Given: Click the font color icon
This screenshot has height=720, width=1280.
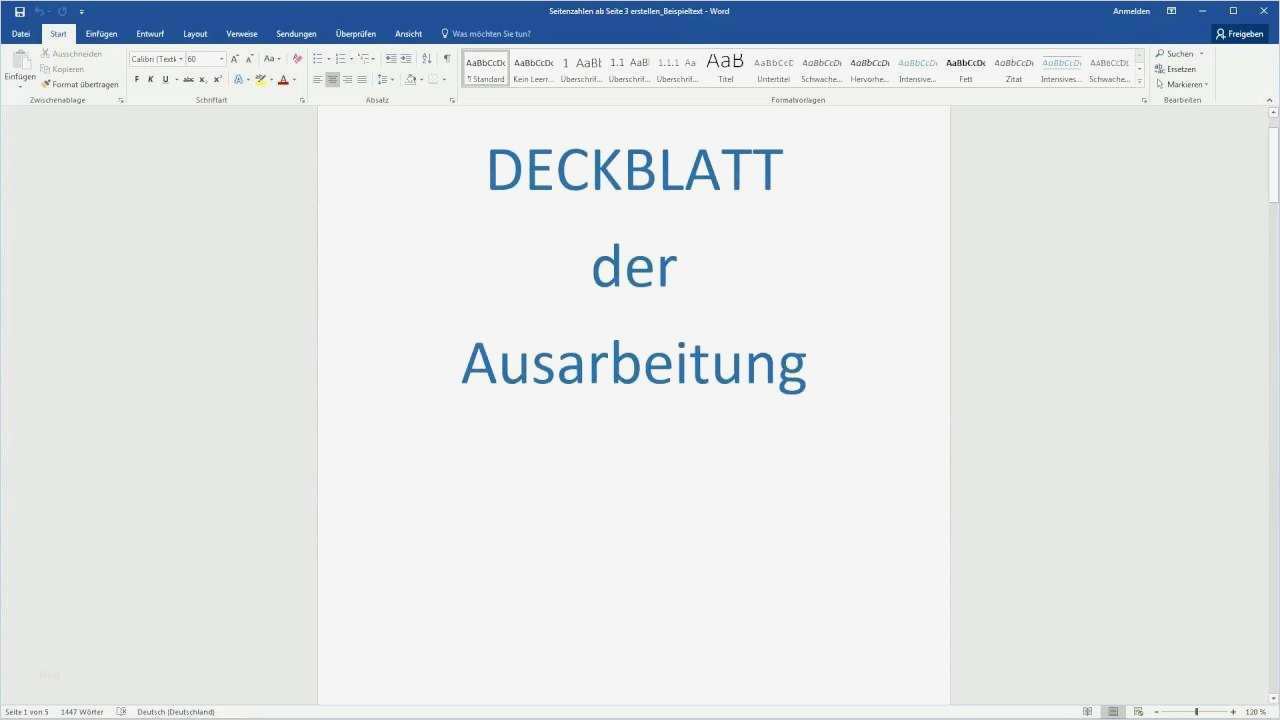Looking at the screenshot, I should 283,79.
